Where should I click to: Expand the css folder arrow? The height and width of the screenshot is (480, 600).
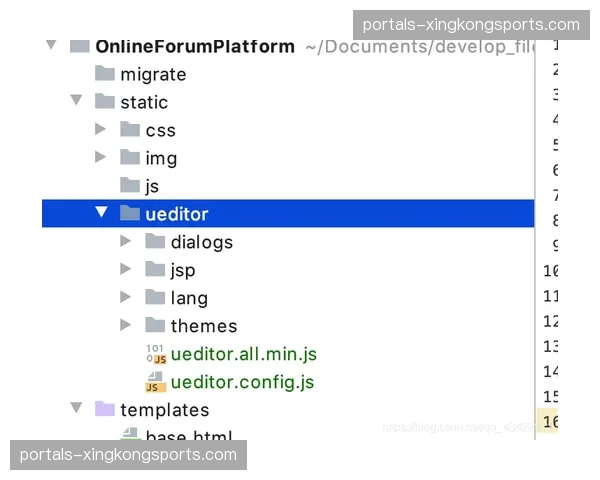pos(100,130)
